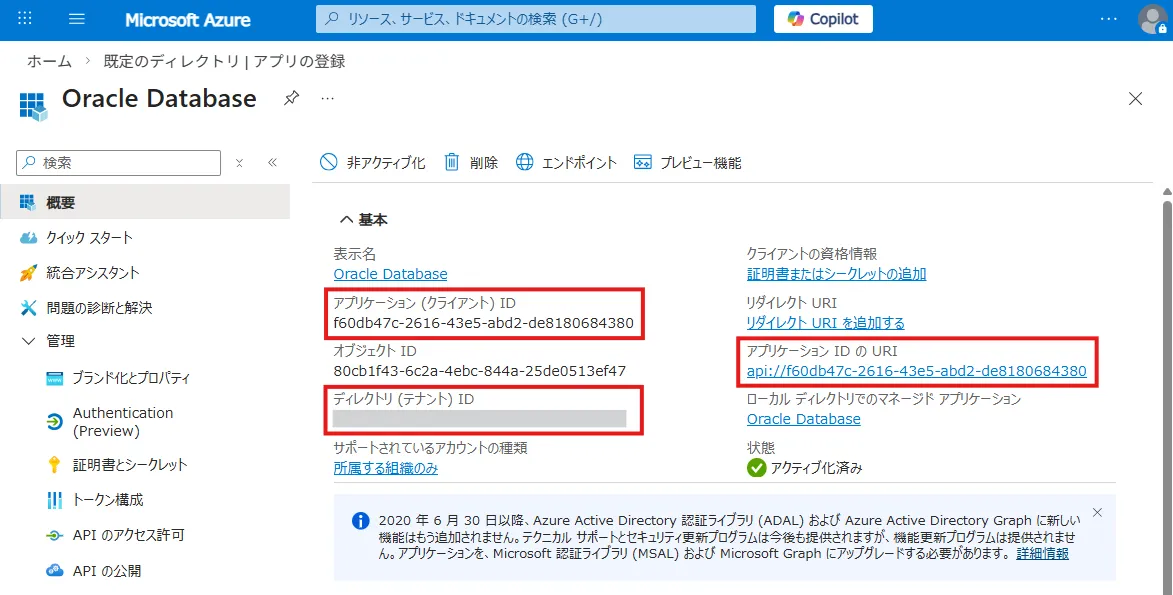Navigate to ホーム via the breadcrumb

[x=49, y=60]
